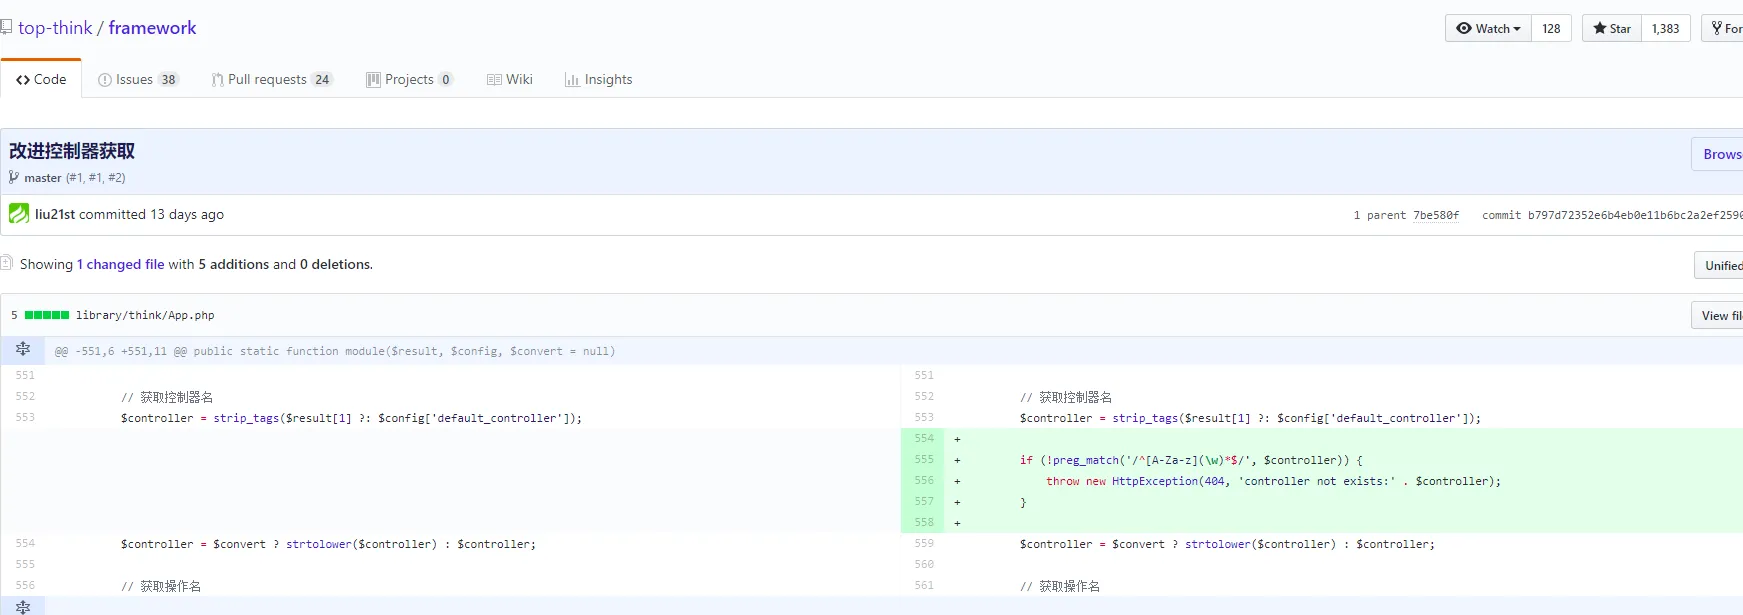Star the framework repository

tap(1612, 28)
